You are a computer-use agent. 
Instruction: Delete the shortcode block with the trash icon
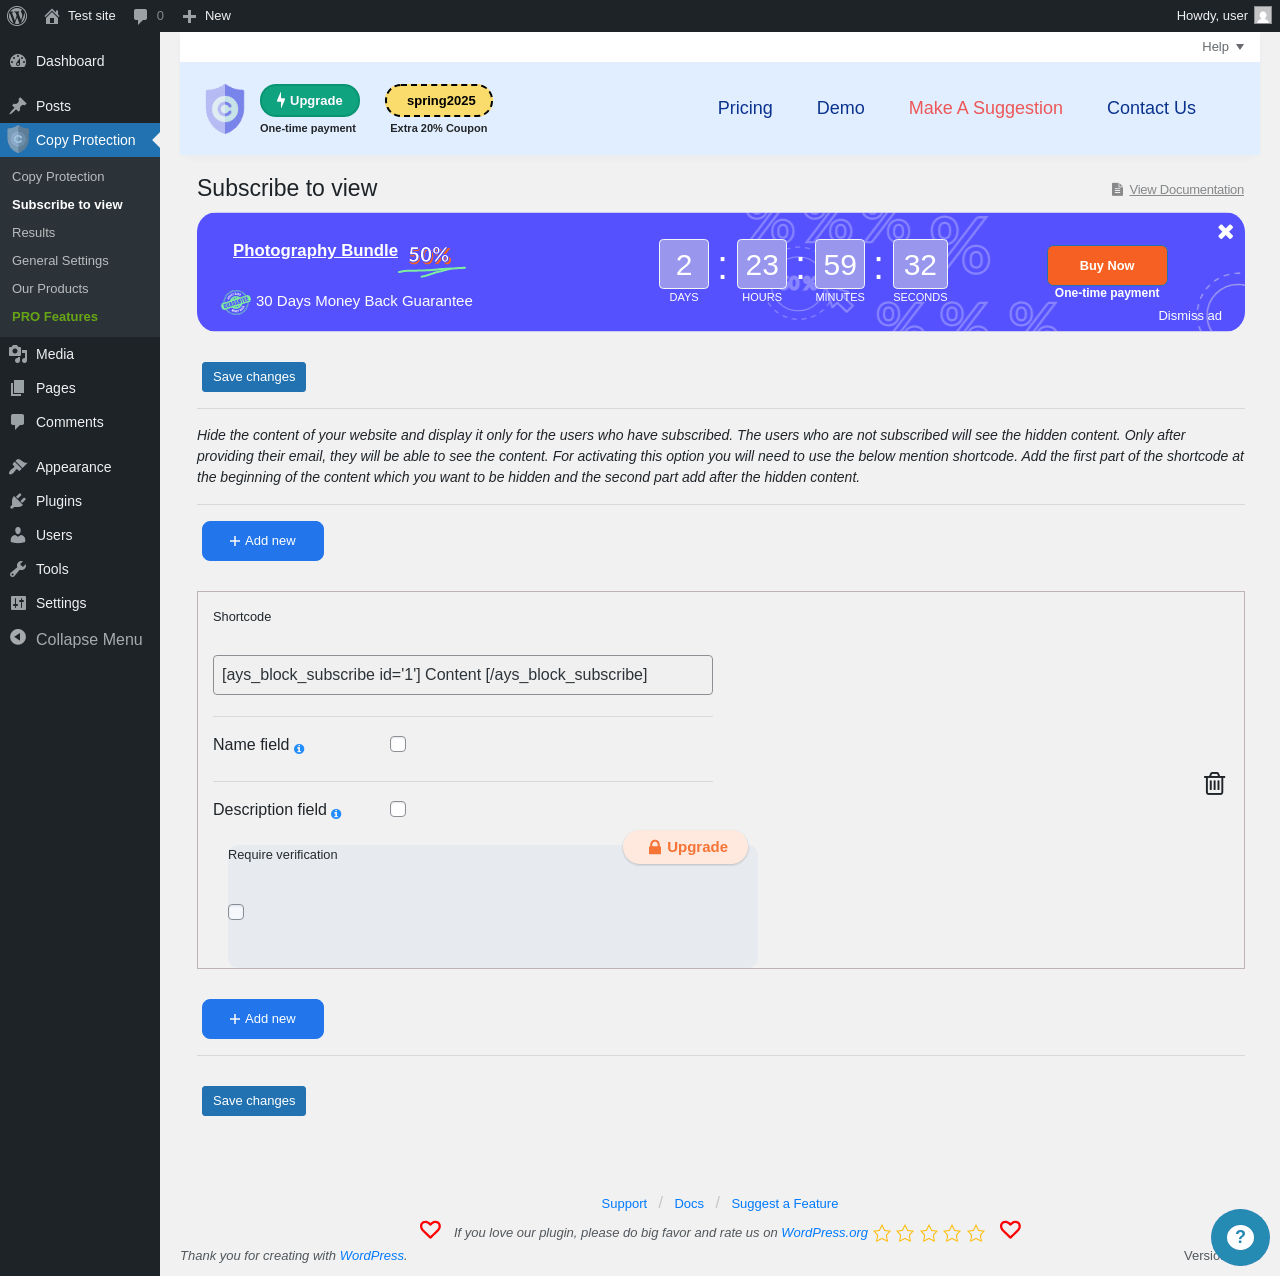tap(1214, 784)
